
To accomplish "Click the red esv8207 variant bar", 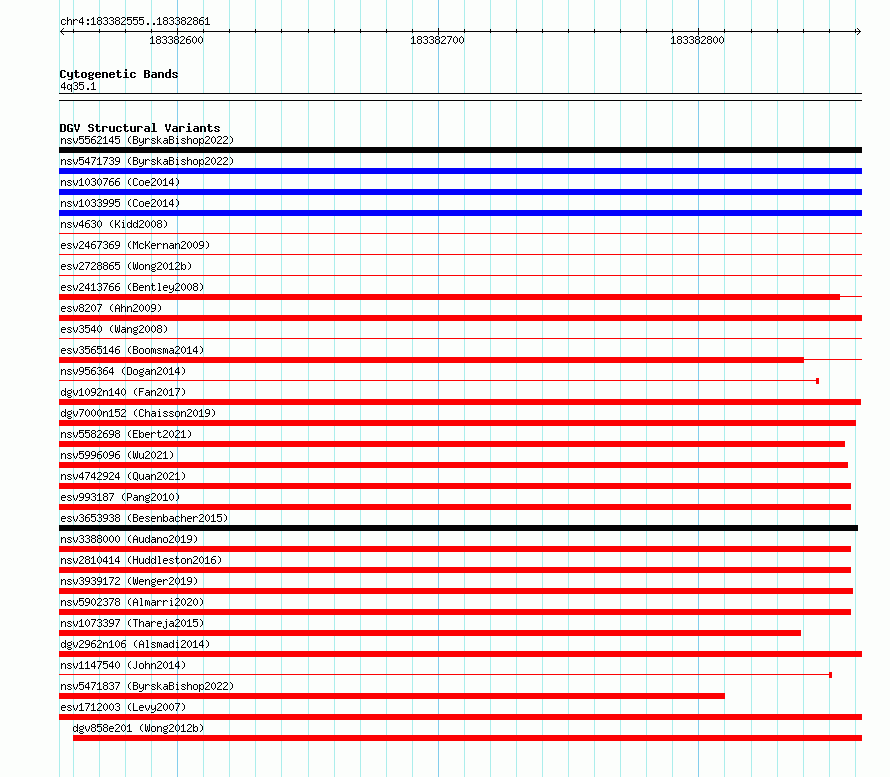I will tap(460, 318).
